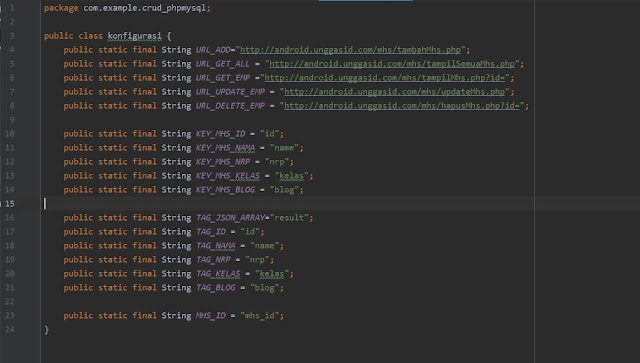Click the TAG_BLOG constant name
This screenshot has width=640, height=363.
216,287
